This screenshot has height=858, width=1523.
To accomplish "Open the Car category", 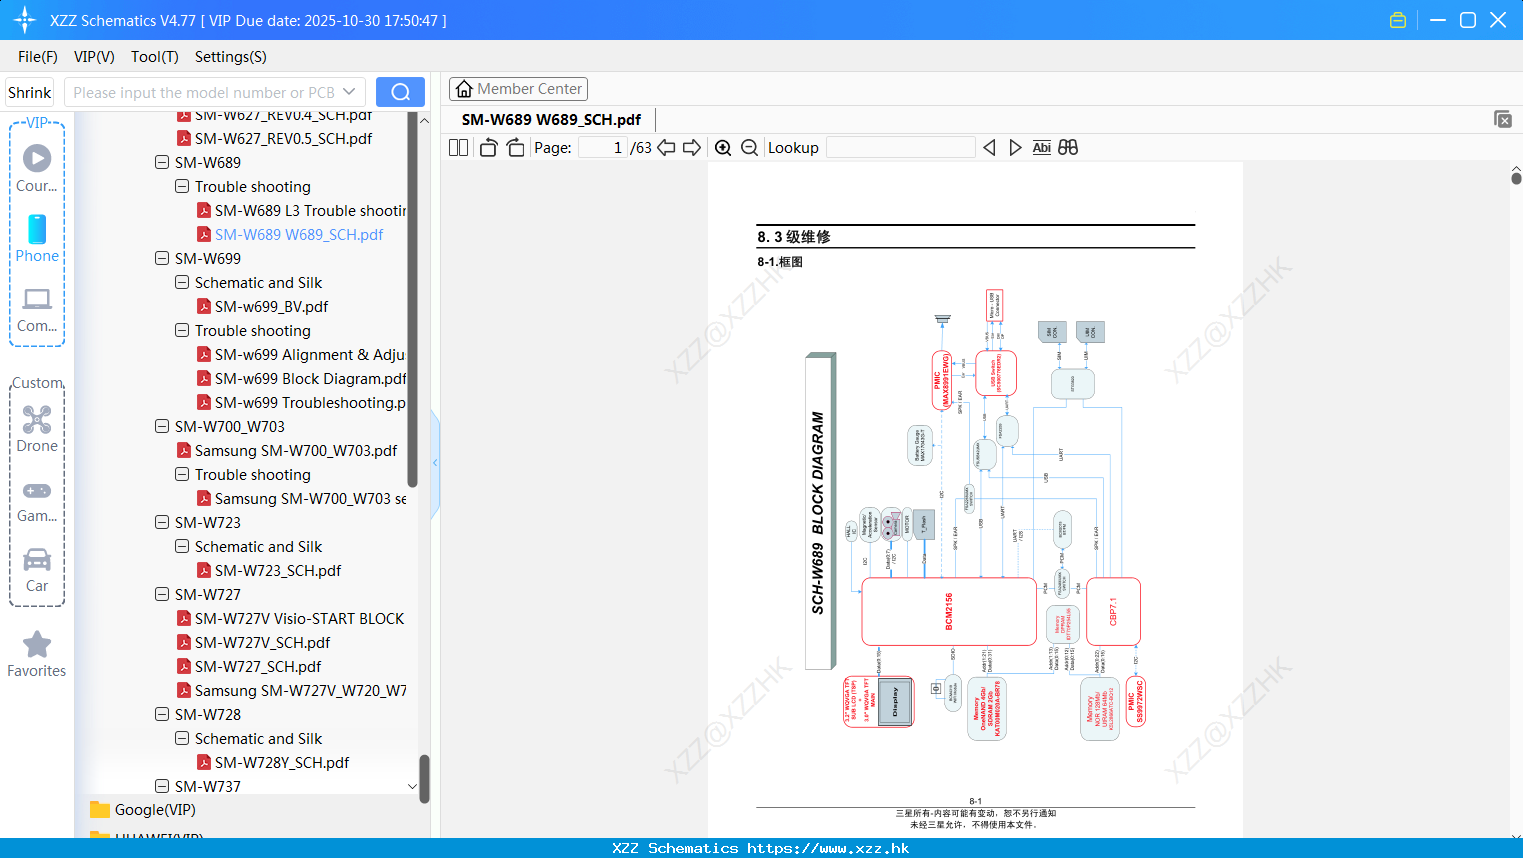I will (37, 570).
